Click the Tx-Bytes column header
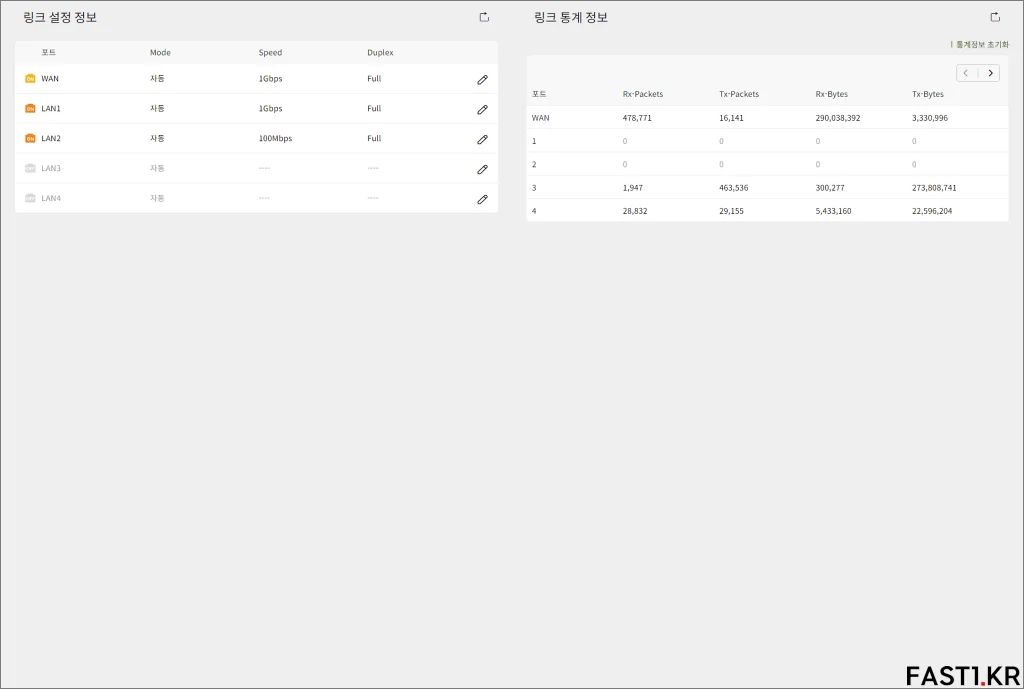This screenshot has height=689, width=1024. click(927, 94)
